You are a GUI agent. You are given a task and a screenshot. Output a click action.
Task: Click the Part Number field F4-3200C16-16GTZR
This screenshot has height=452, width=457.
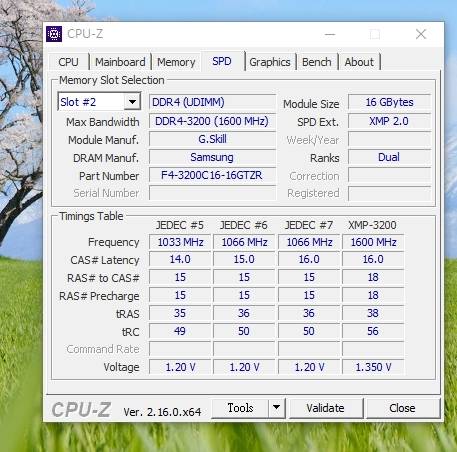[x=212, y=175]
